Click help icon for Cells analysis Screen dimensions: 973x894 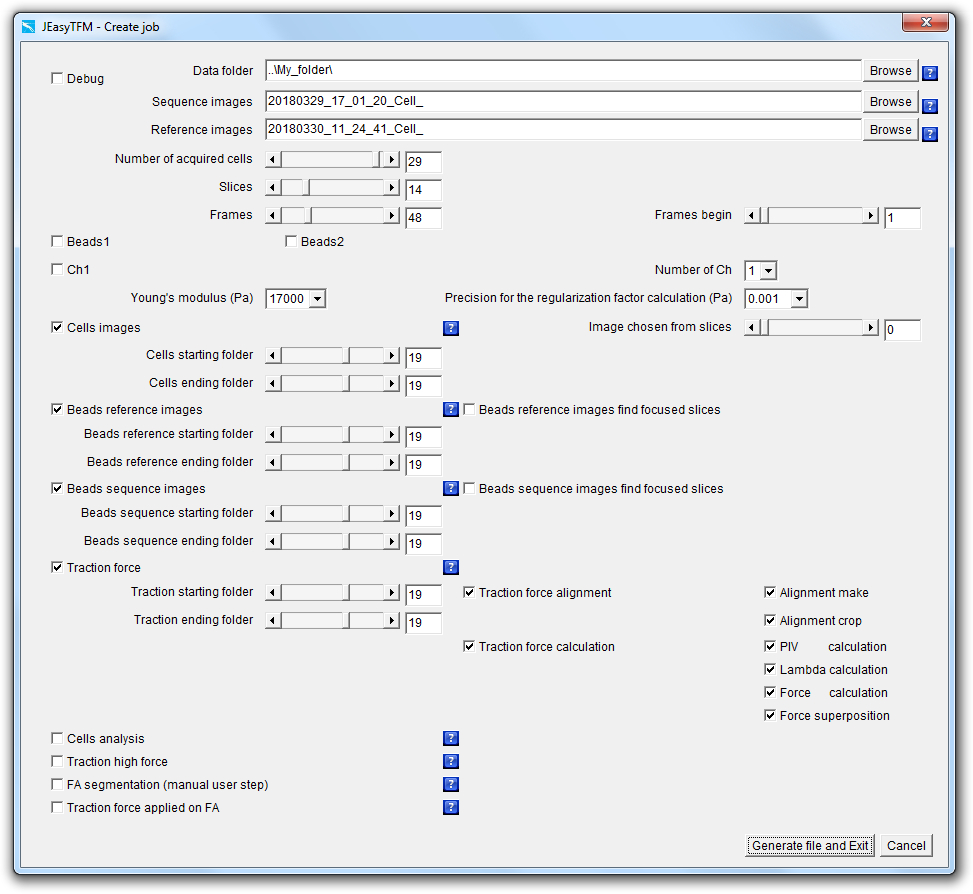click(451, 738)
